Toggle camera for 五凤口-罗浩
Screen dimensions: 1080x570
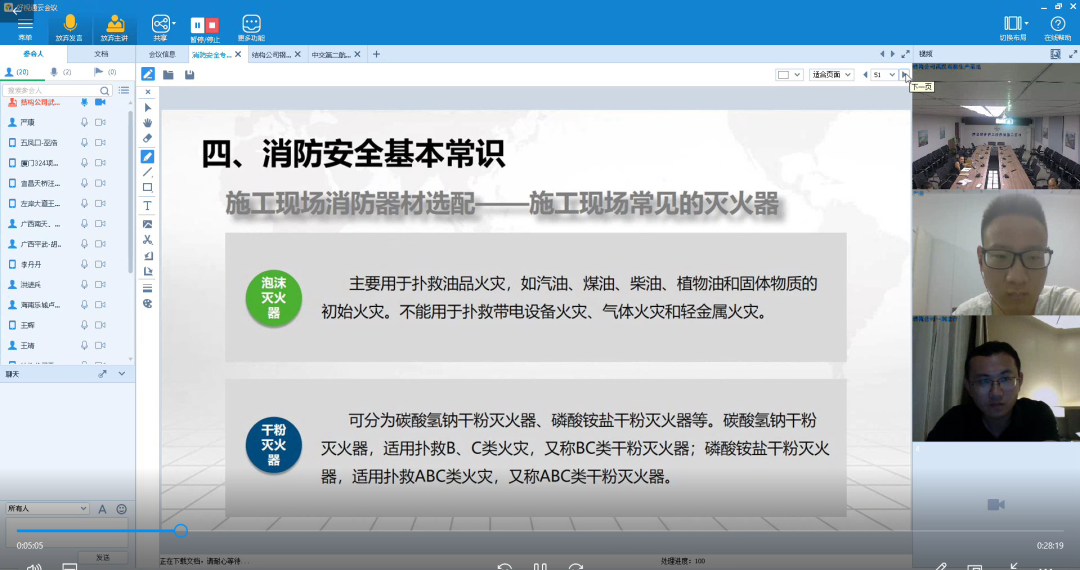[x=100, y=142]
